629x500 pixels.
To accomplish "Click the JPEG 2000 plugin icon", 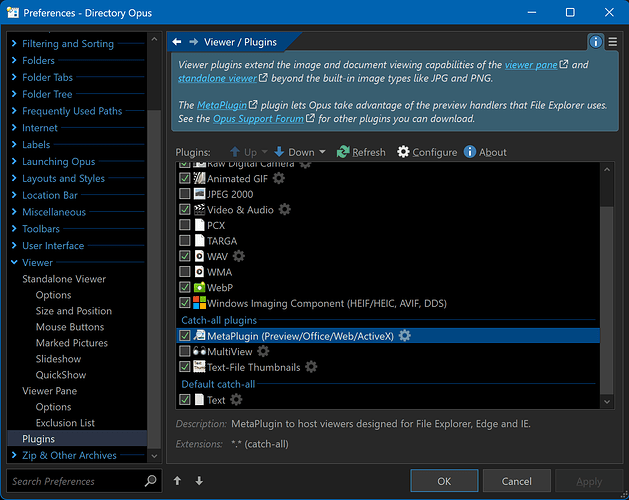I will [x=199, y=194].
